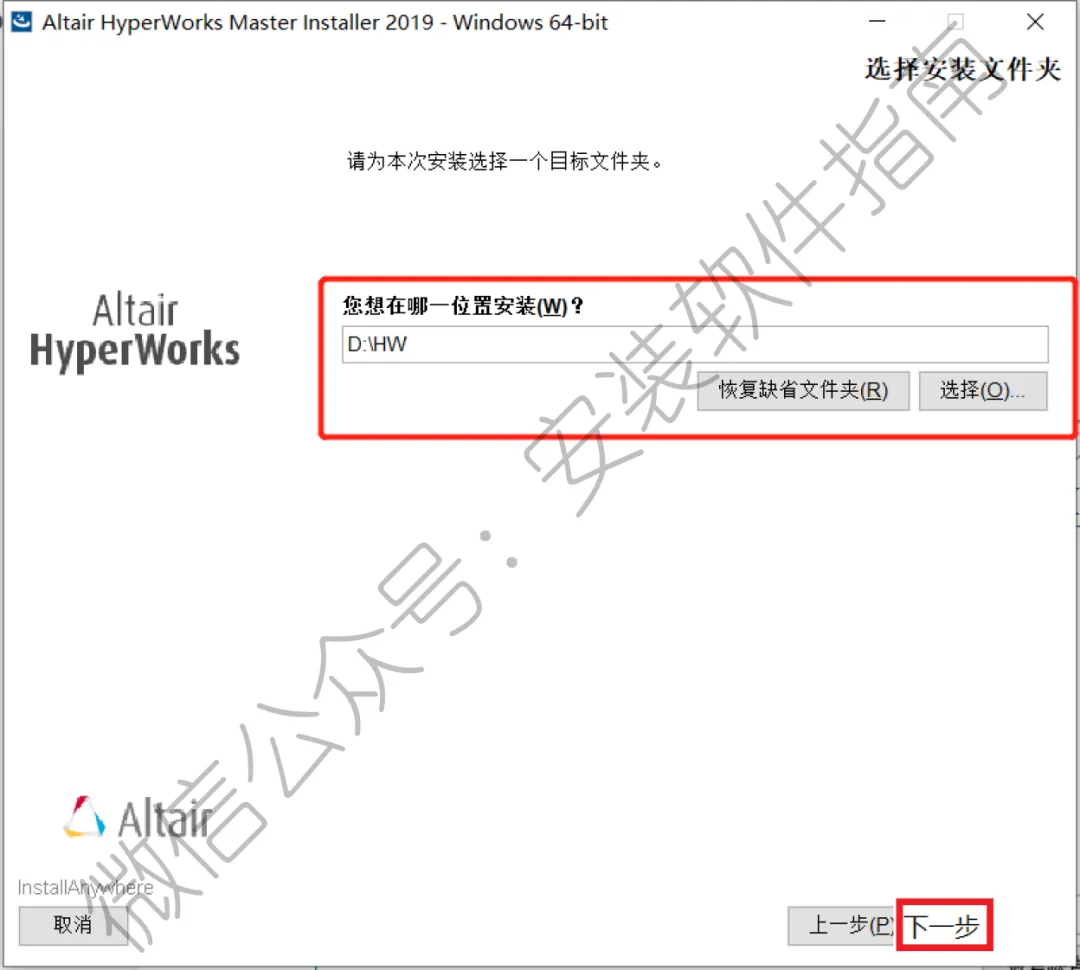Click the disabled maximize button
This screenshot has width=1080, height=970.
pos(955,22)
